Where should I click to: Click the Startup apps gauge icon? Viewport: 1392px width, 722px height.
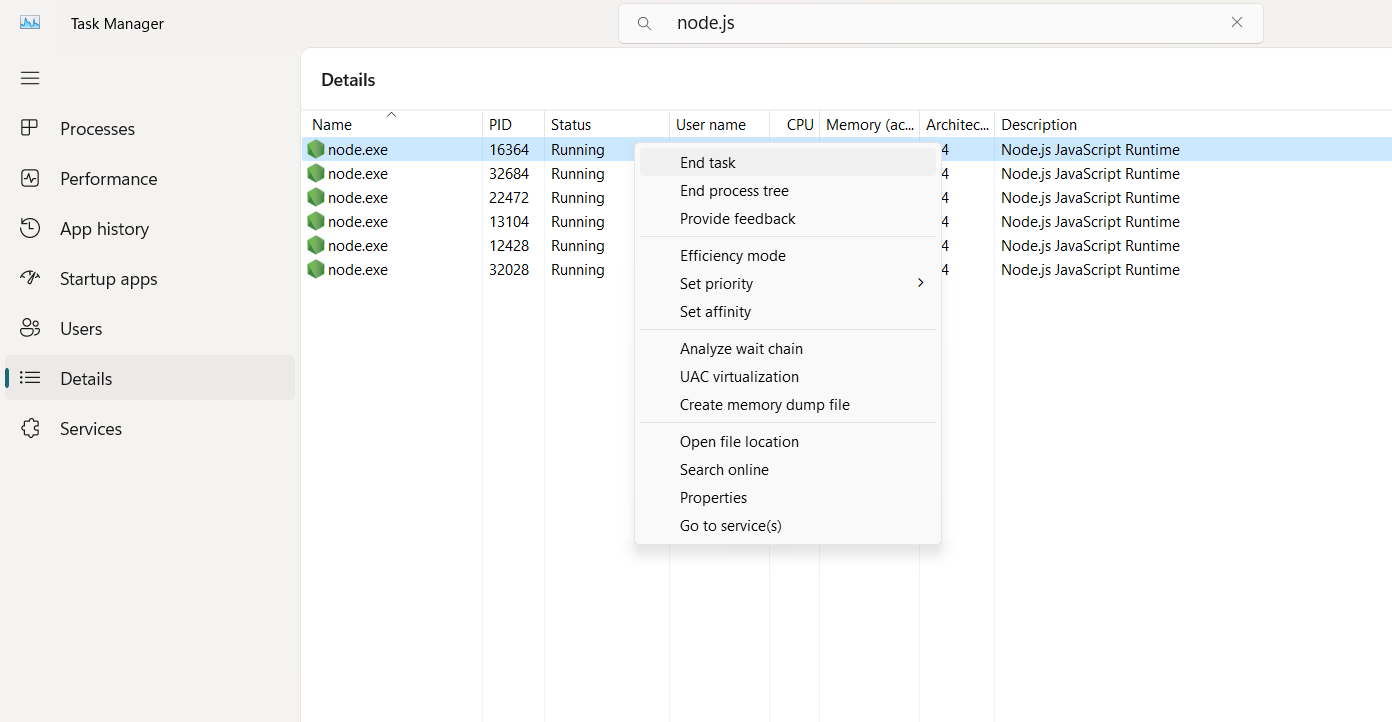click(x=30, y=278)
